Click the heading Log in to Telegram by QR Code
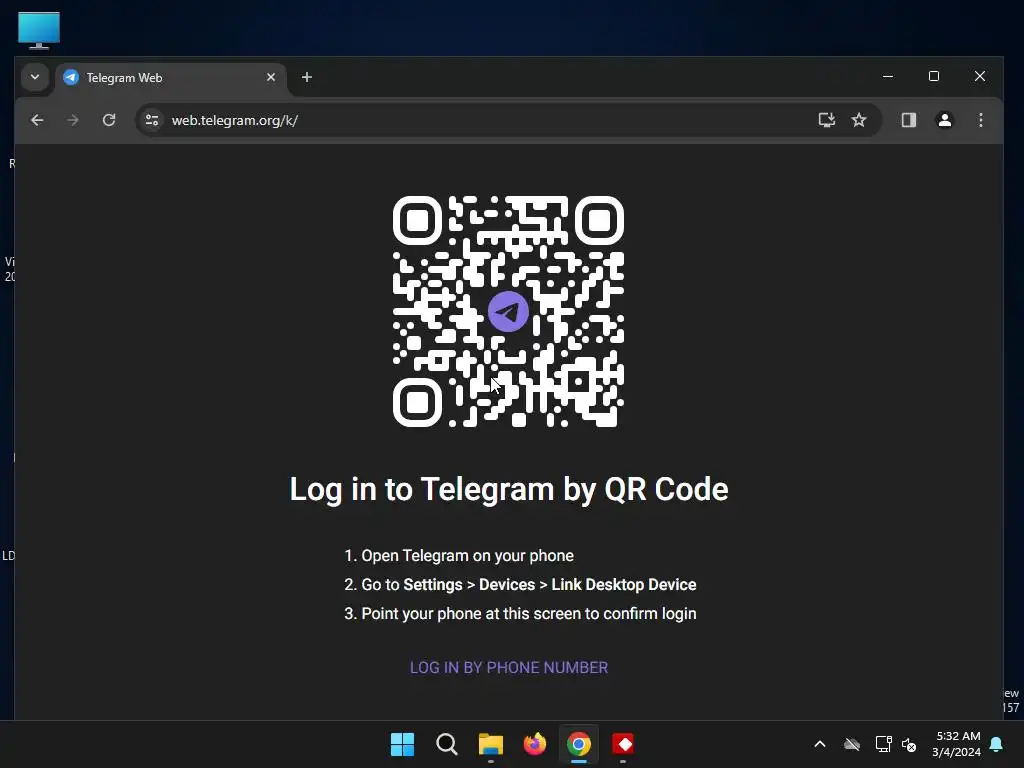 (x=509, y=489)
